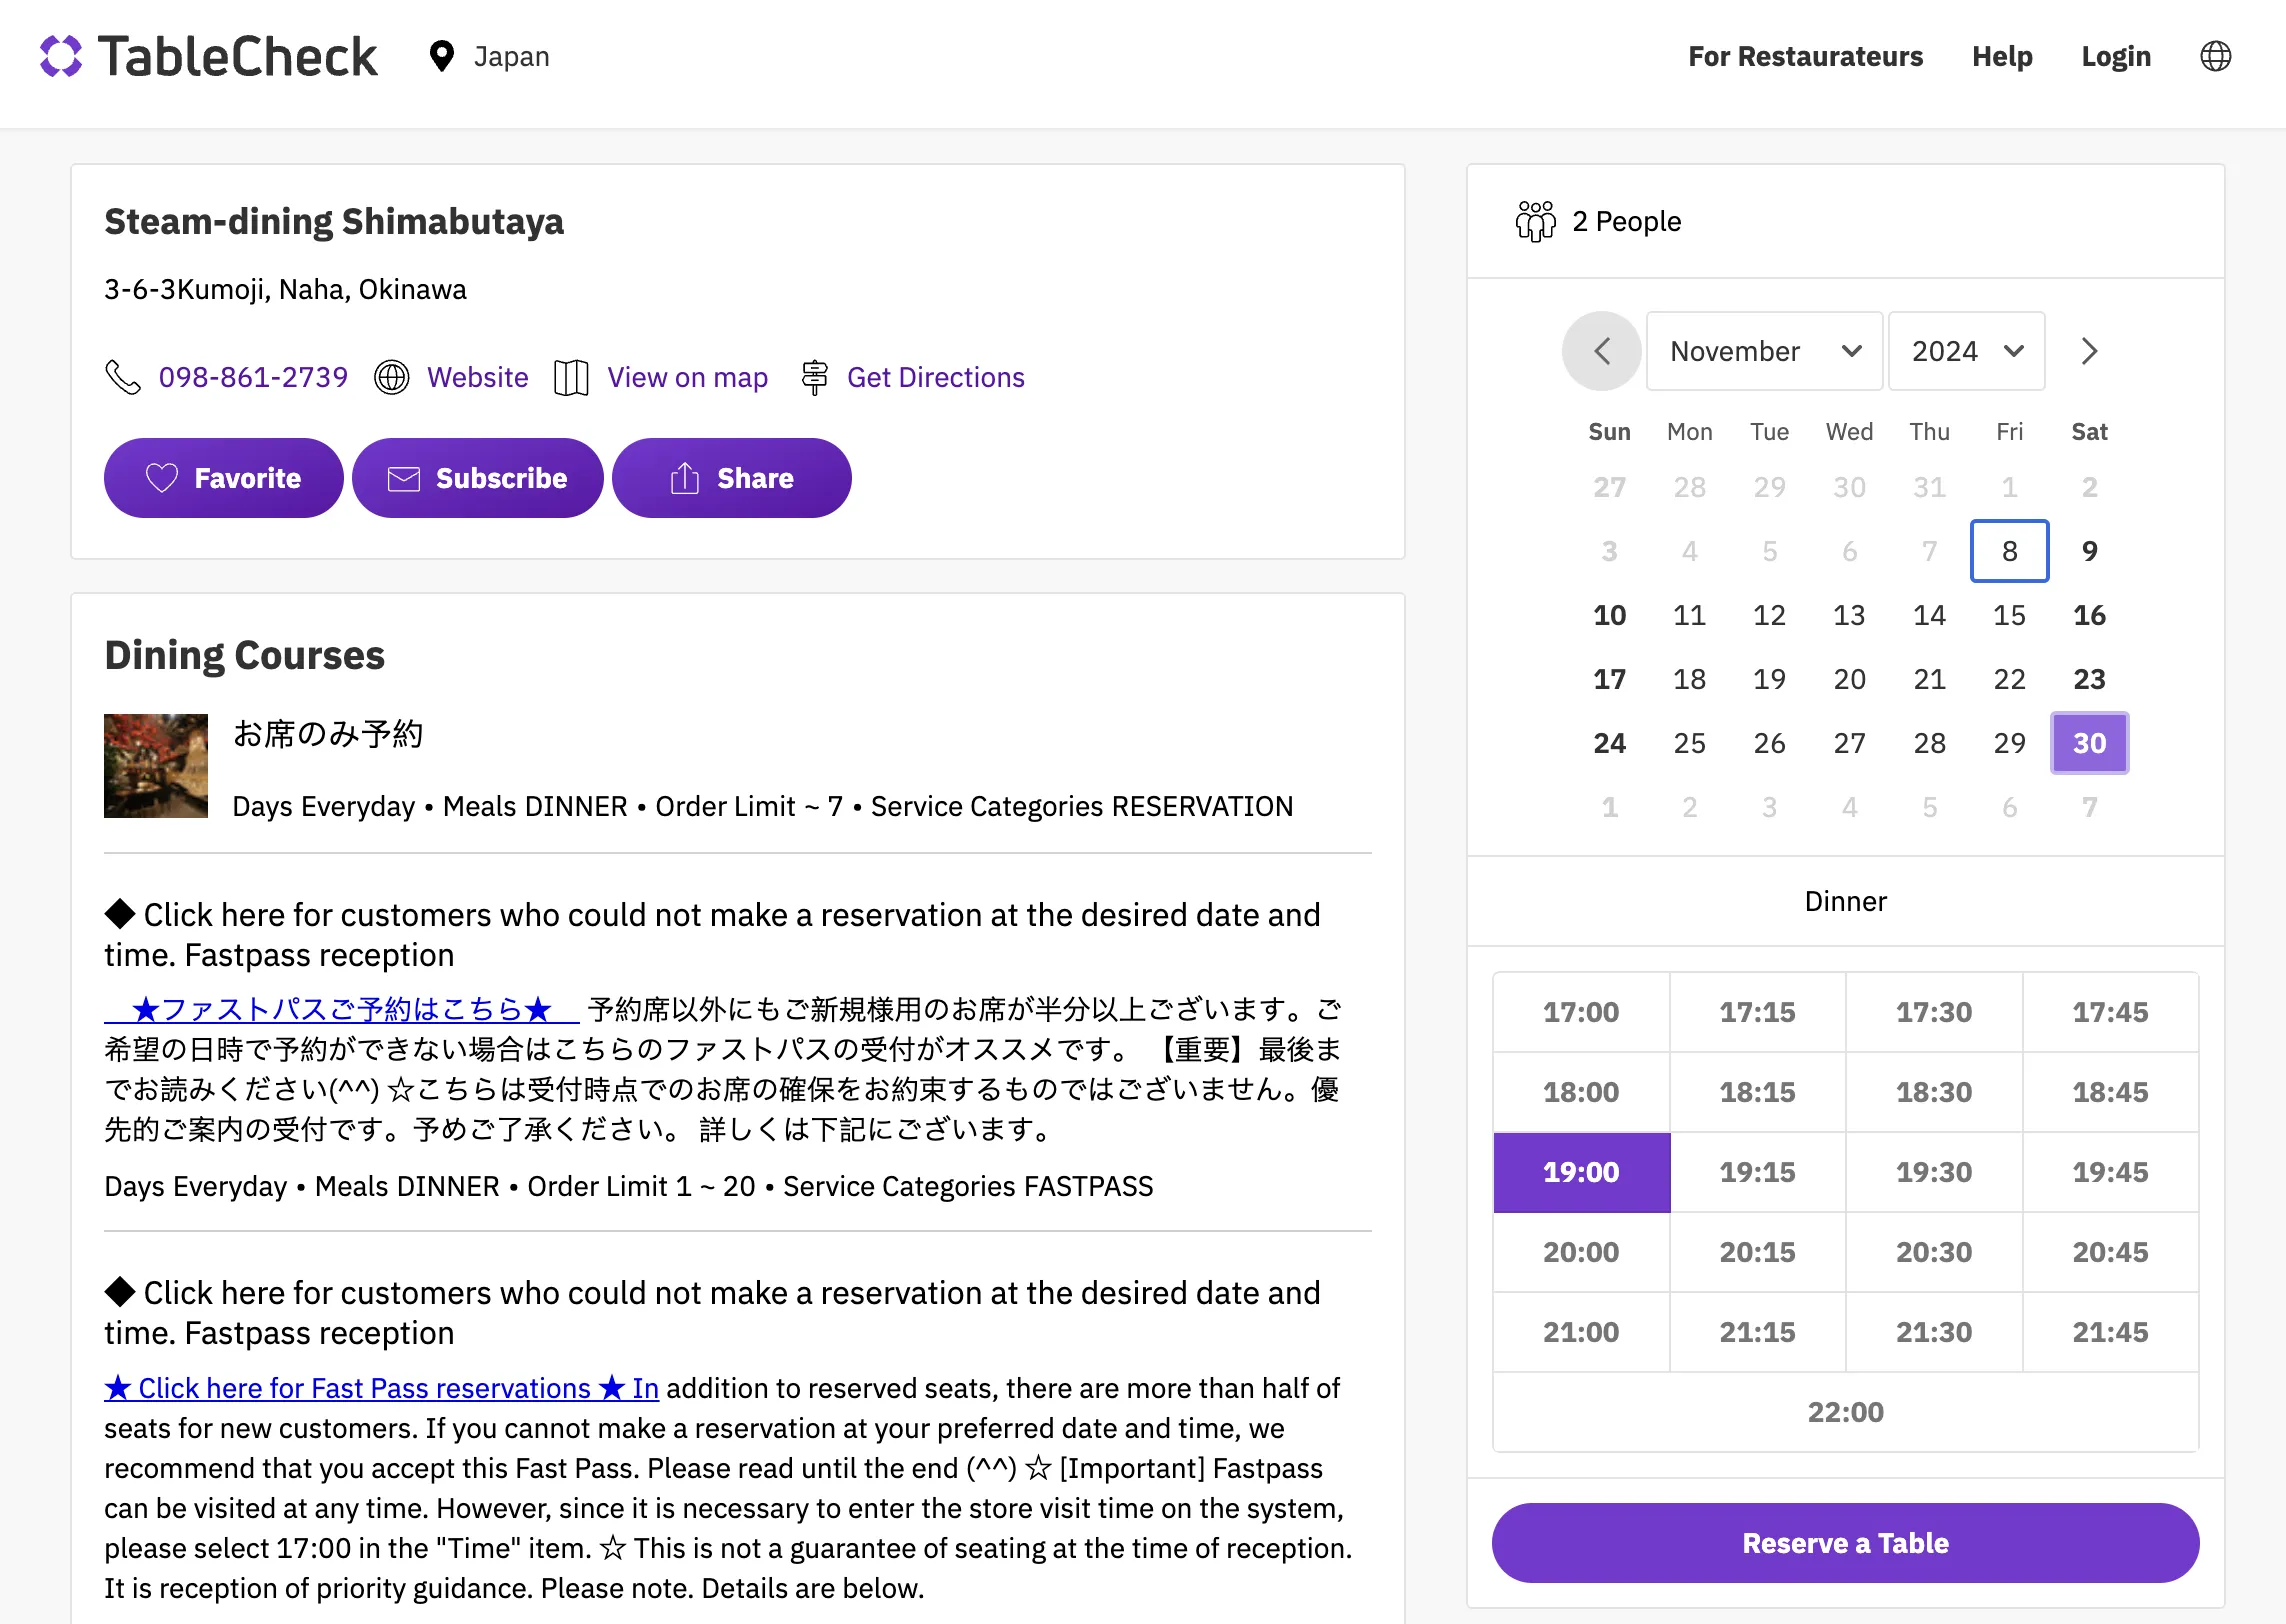Expand the November month dropdown
Screen dimensions: 2286x1624
coord(1764,351)
